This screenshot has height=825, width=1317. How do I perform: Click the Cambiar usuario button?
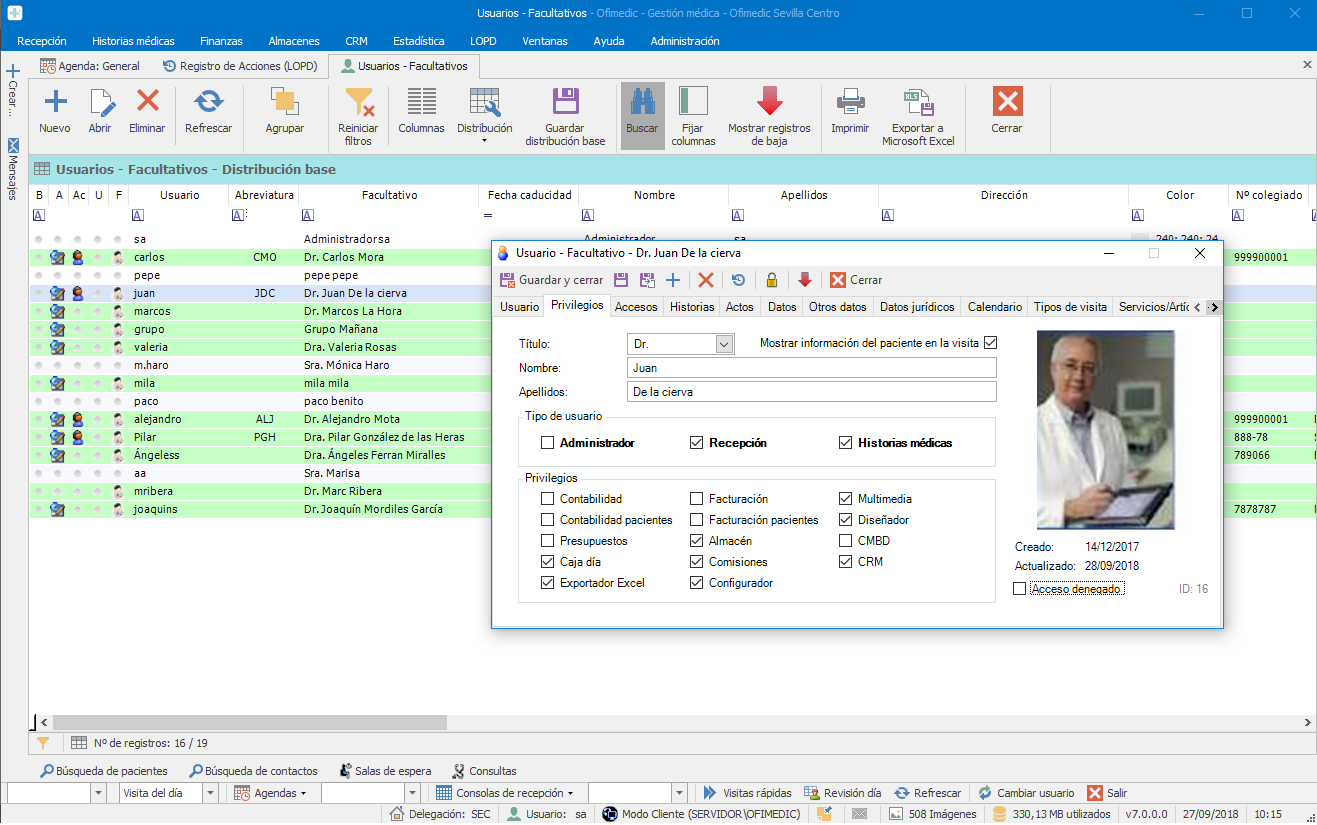coord(1025,793)
